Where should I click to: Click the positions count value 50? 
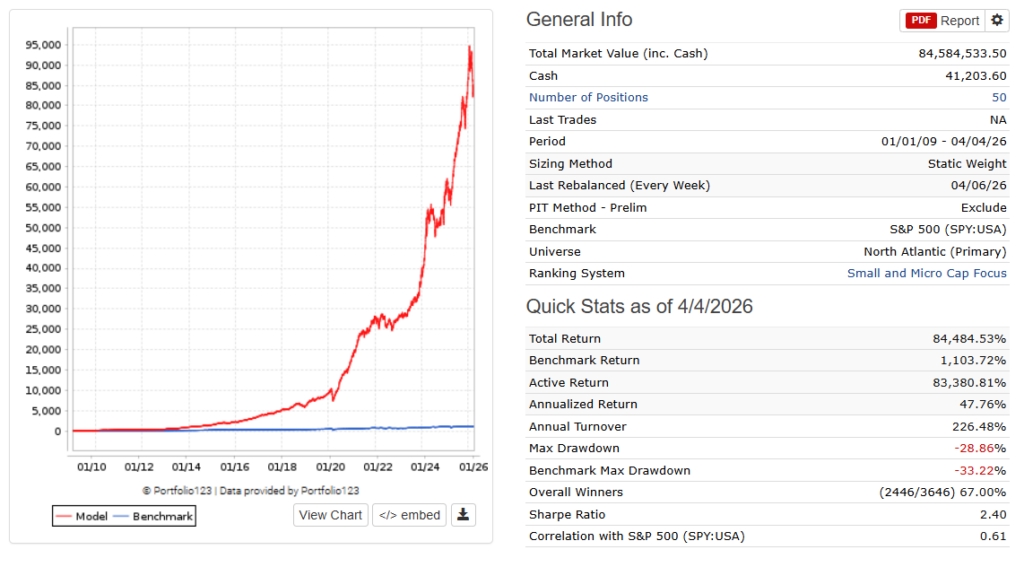(999, 98)
